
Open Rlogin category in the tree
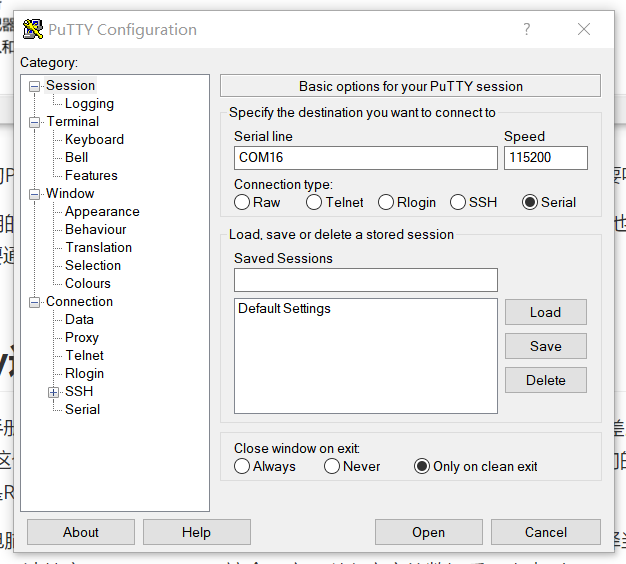[x=84, y=373]
